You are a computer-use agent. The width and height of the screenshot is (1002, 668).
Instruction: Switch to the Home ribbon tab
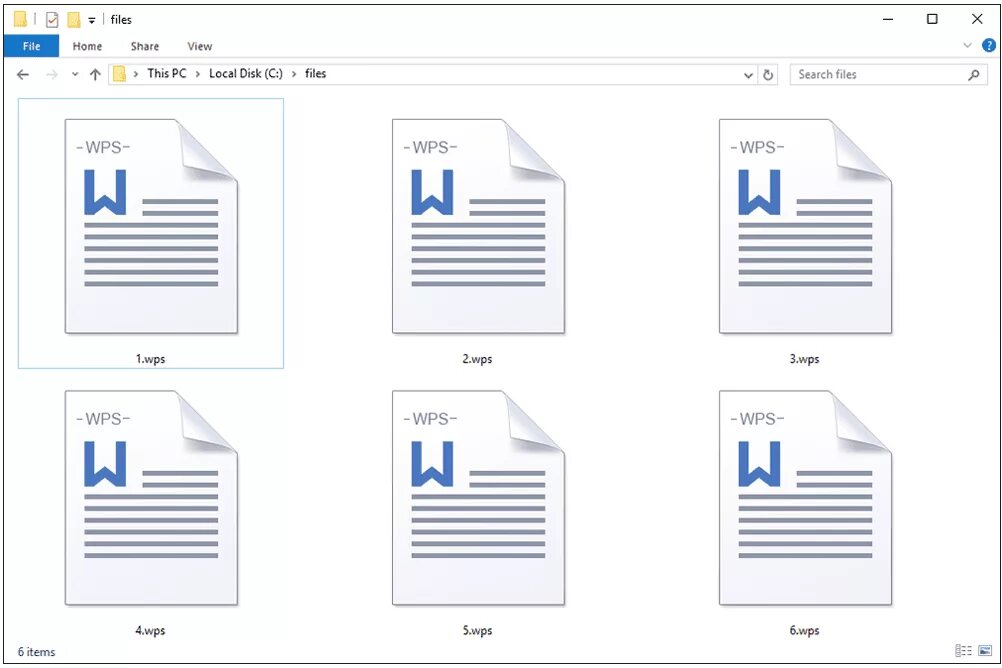pyautogui.click(x=88, y=46)
